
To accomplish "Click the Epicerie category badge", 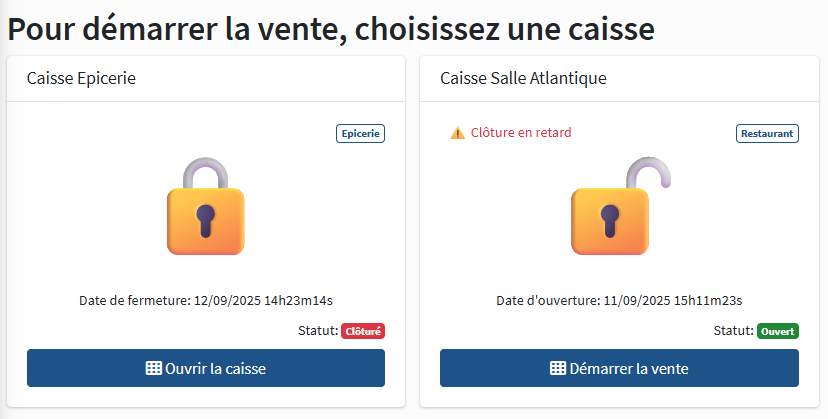I will click(x=360, y=133).
